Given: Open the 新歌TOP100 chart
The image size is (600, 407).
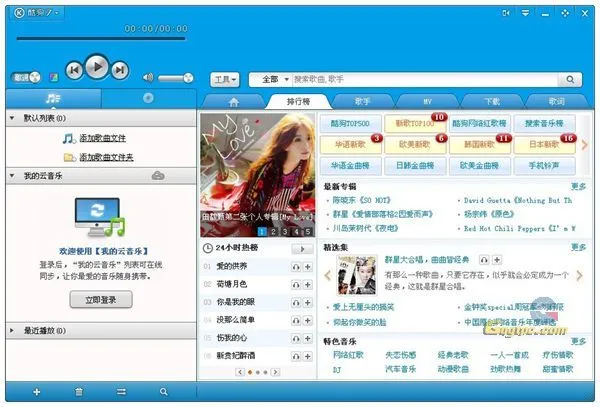Looking at the screenshot, I should coord(415,124).
